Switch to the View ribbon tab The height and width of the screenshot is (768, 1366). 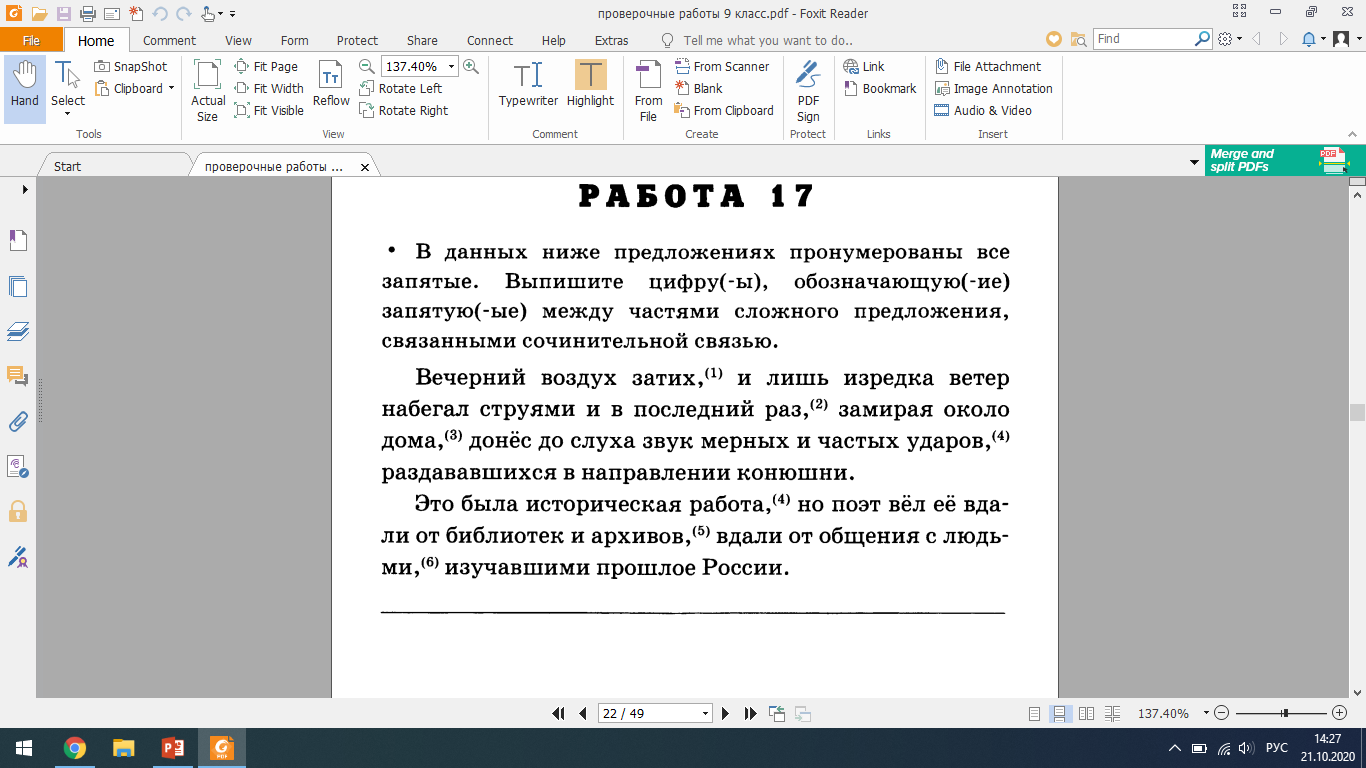(x=238, y=40)
